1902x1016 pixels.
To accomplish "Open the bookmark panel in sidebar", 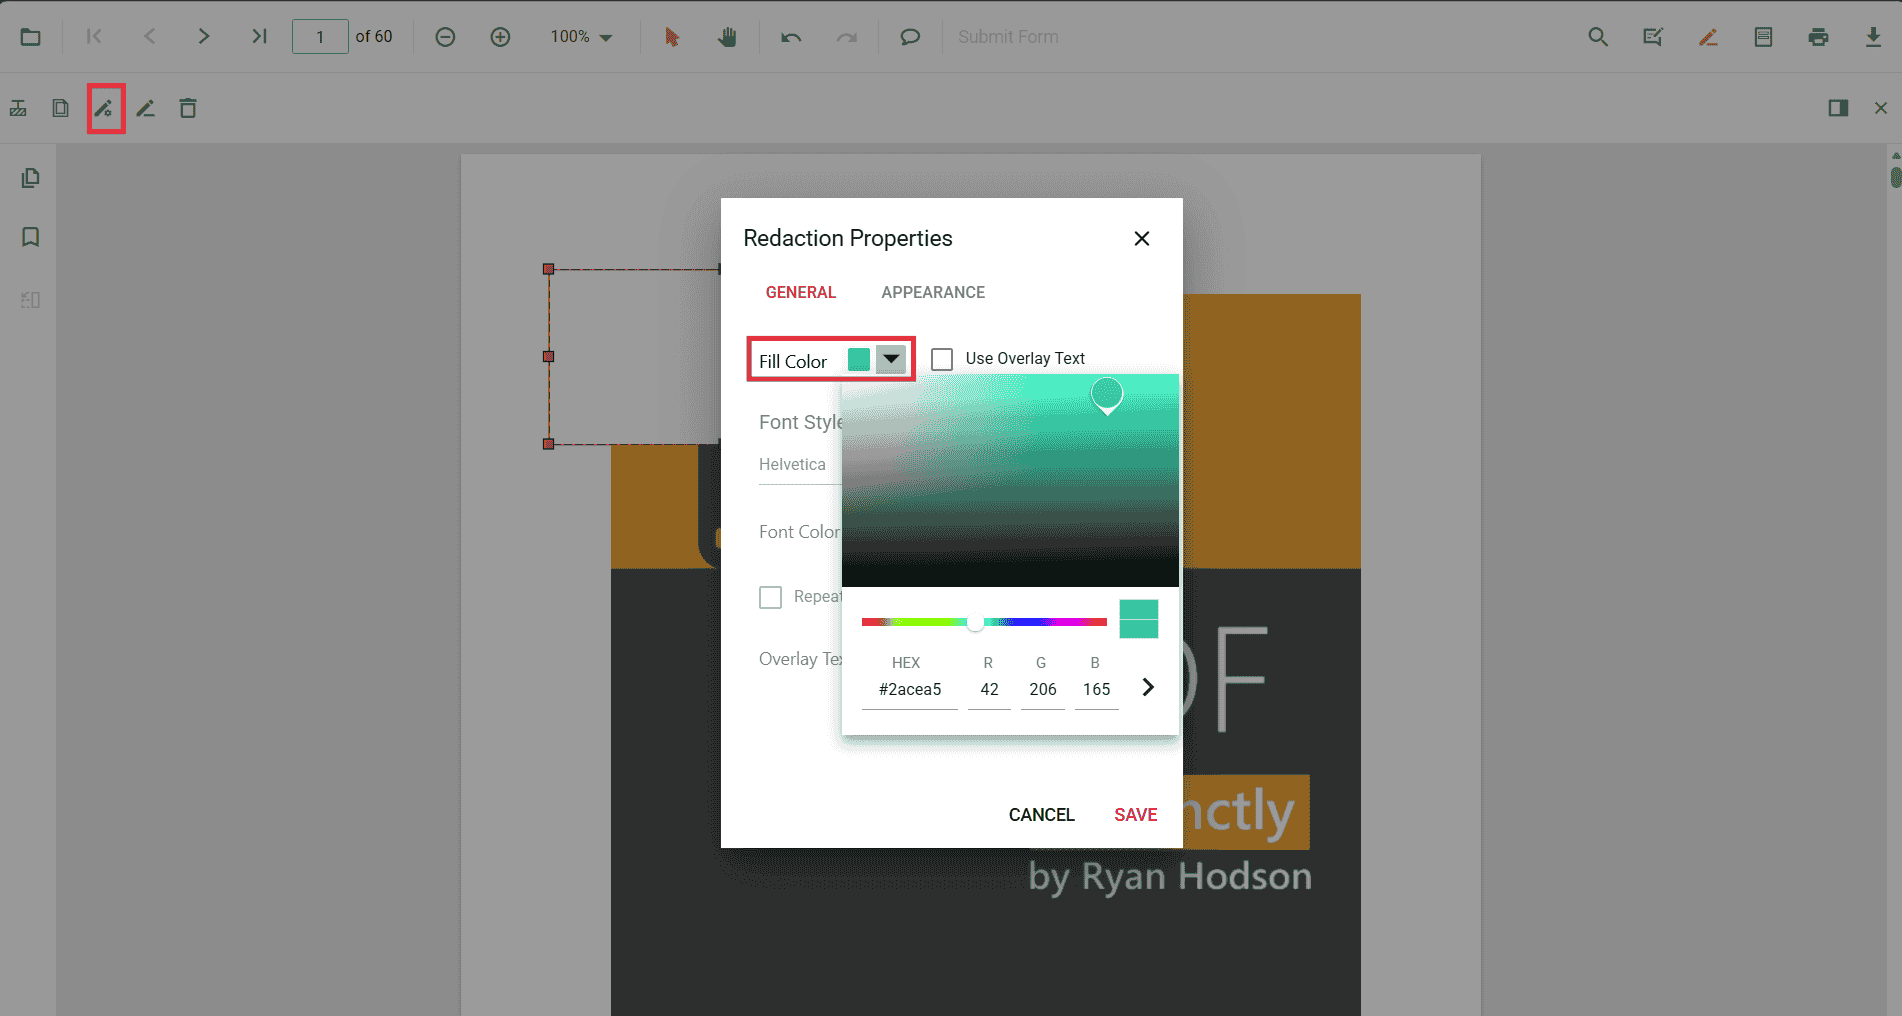I will click(x=31, y=237).
